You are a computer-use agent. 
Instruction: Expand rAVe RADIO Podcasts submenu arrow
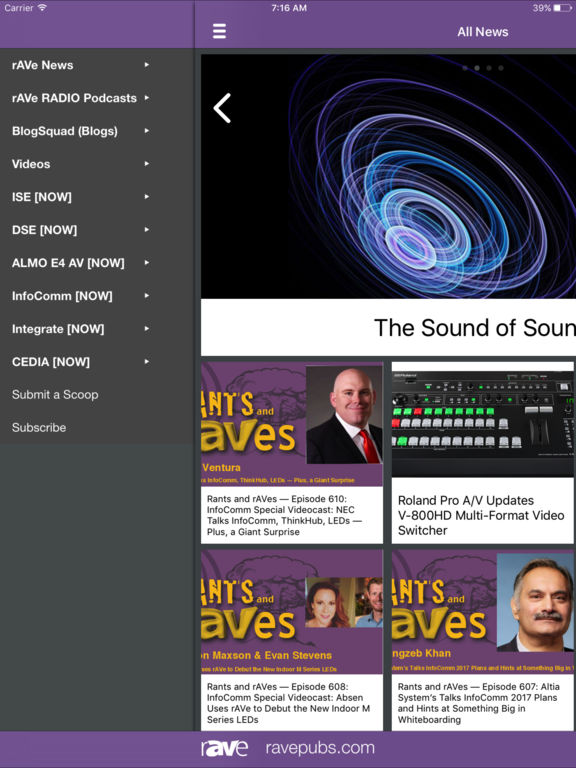click(146, 97)
